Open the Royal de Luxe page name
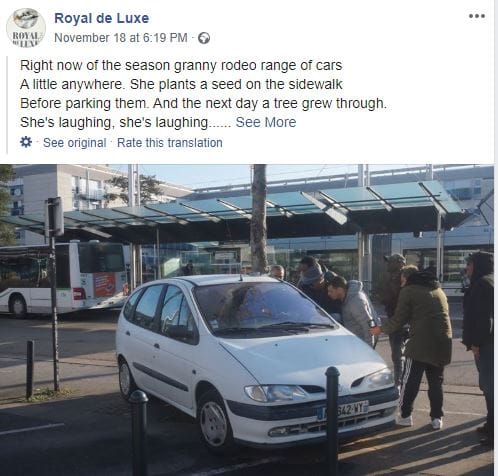Viewport: 498px width, 476px height. pos(102,18)
